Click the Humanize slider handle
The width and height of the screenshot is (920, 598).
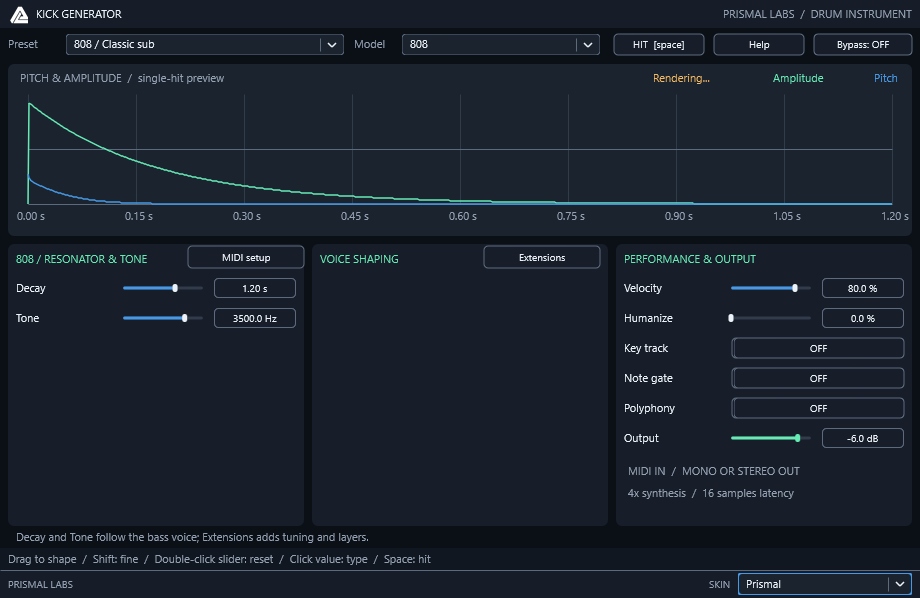coord(731,318)
